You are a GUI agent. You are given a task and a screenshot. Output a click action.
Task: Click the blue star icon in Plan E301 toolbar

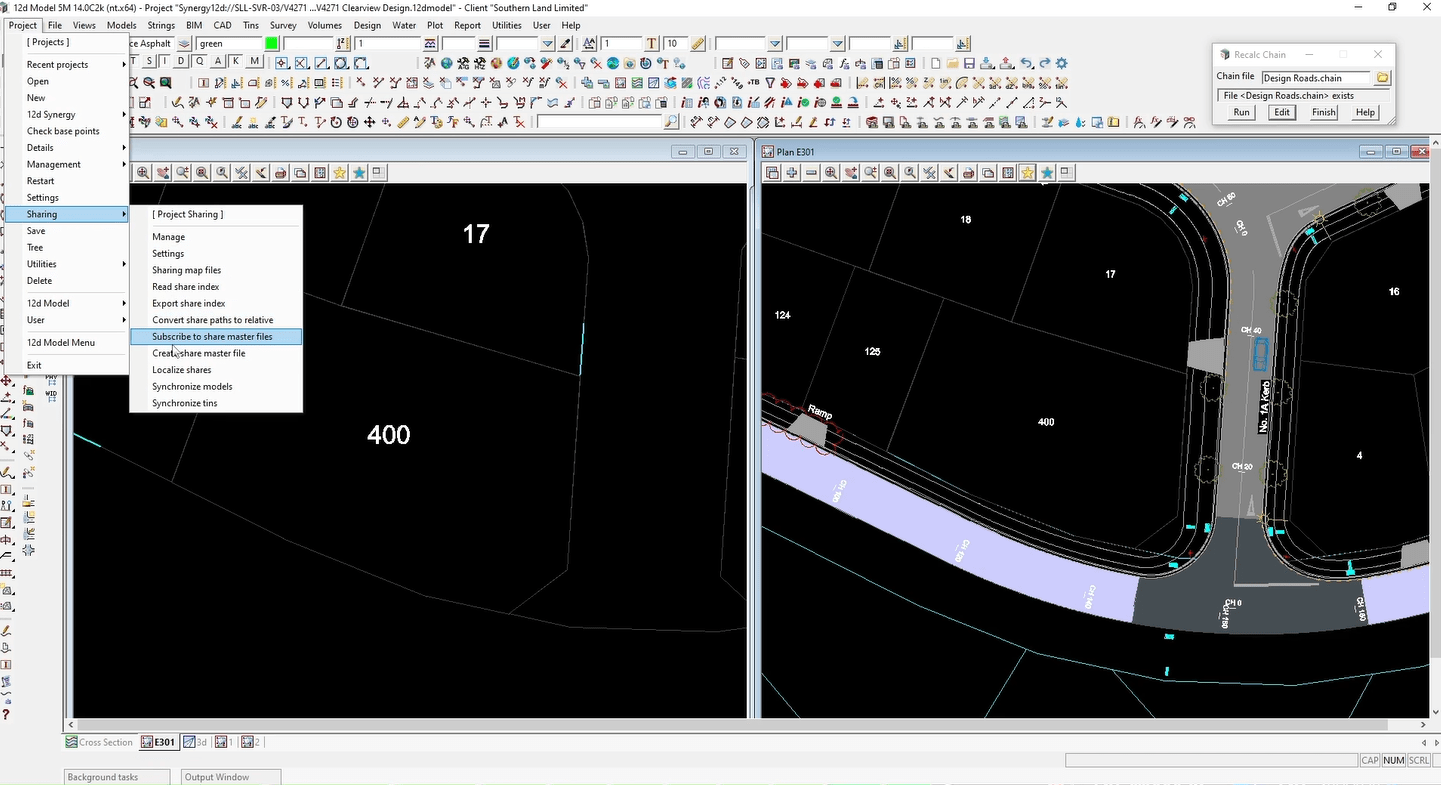(1047, 173)
